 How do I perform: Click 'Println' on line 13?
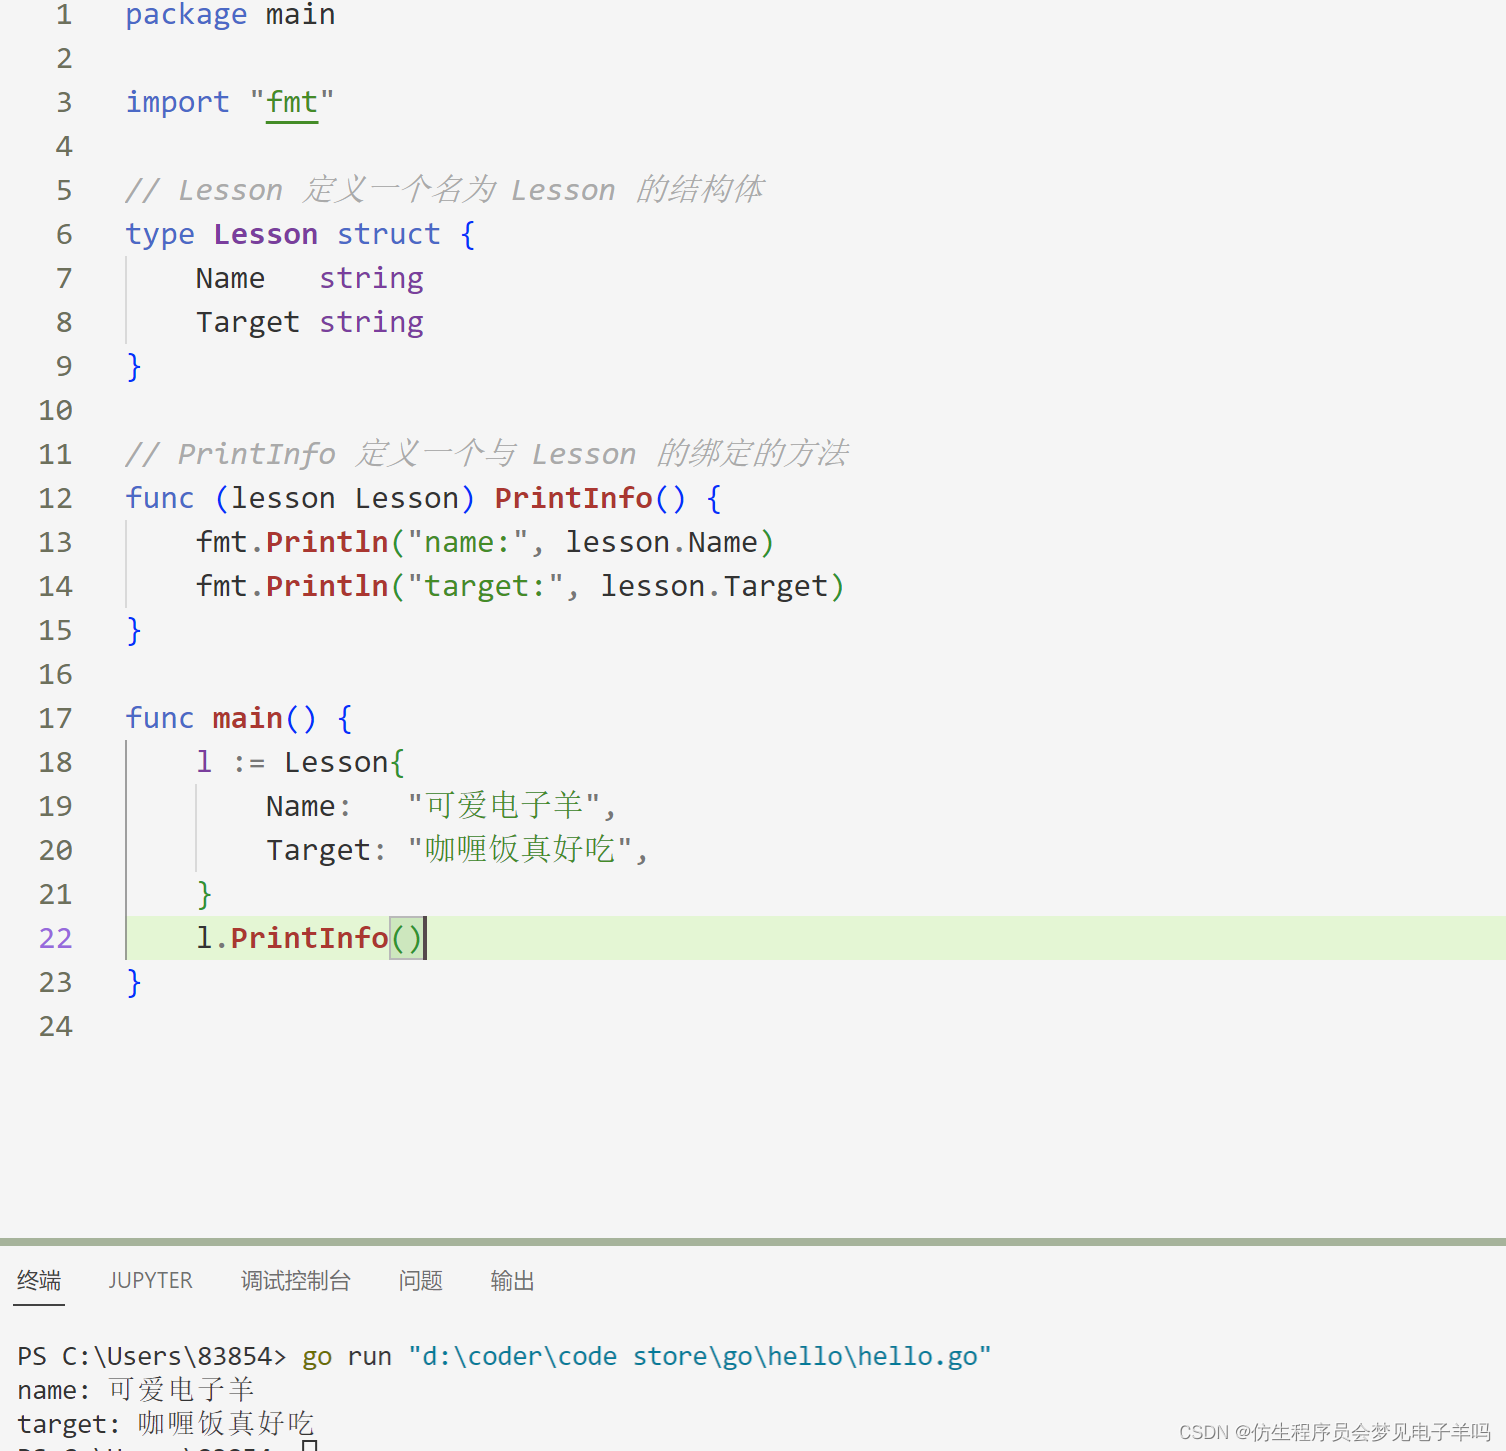pos(327,542)
